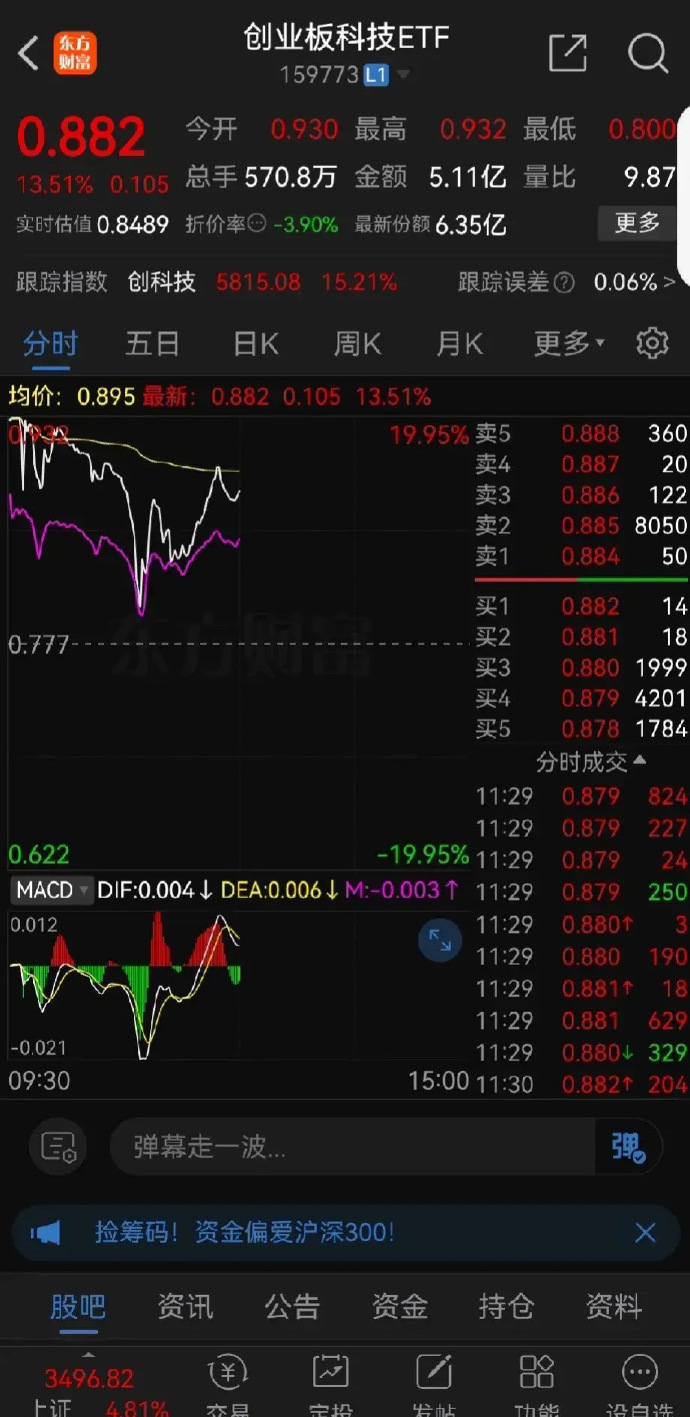Select the 卖4 0.887 order row

tap(581, 464)
